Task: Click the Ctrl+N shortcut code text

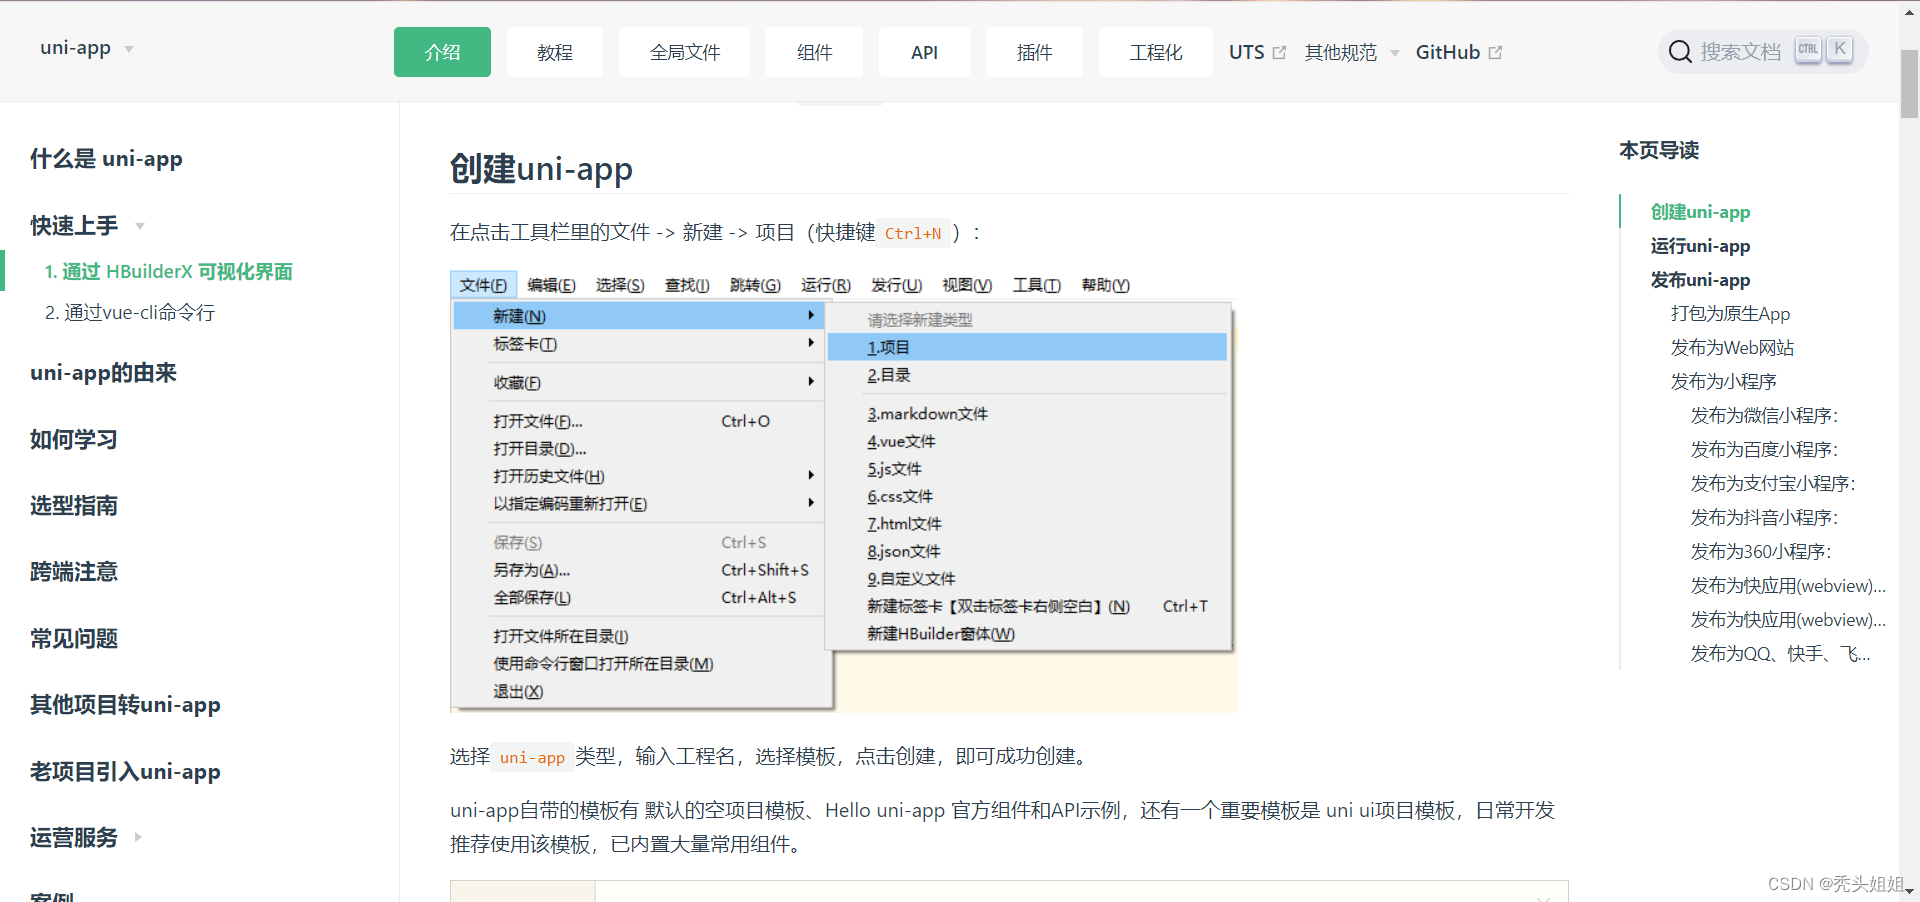Action: point(913,233)
